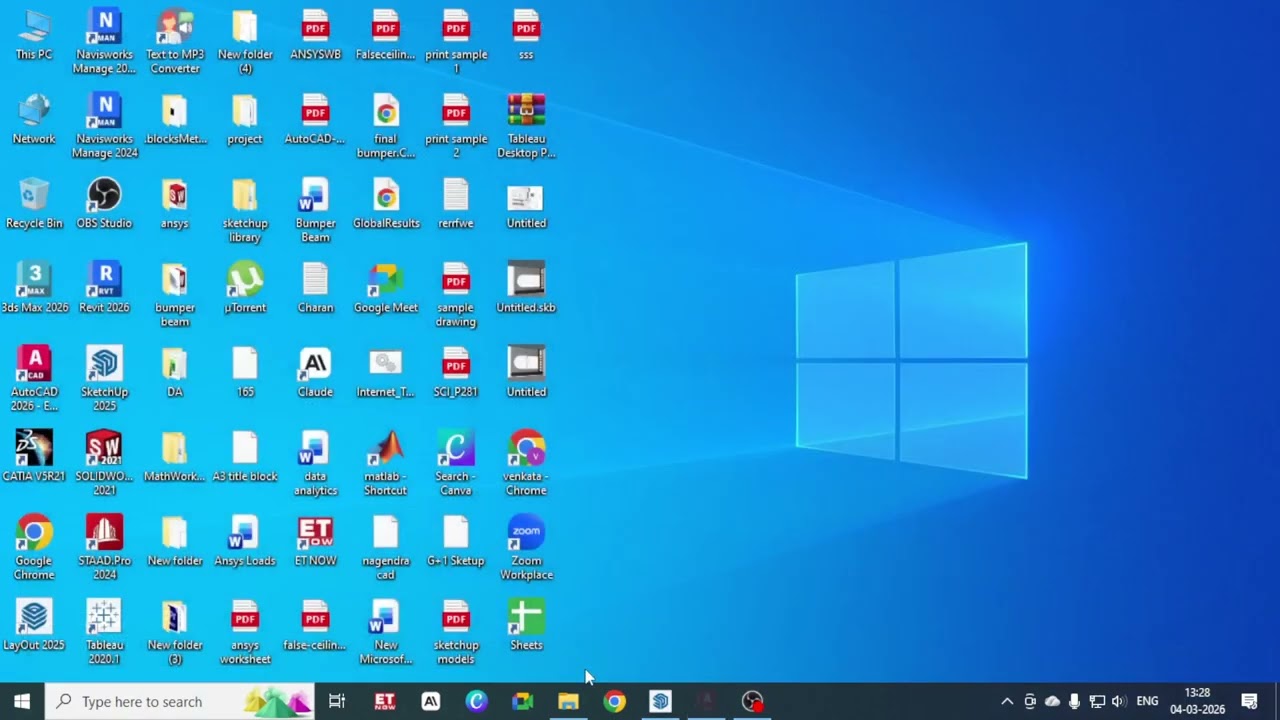Select Google Chrome desktop shortcut
Image resolution: width=1280 pixels, height=720 pixels.
tap(34, 548)
